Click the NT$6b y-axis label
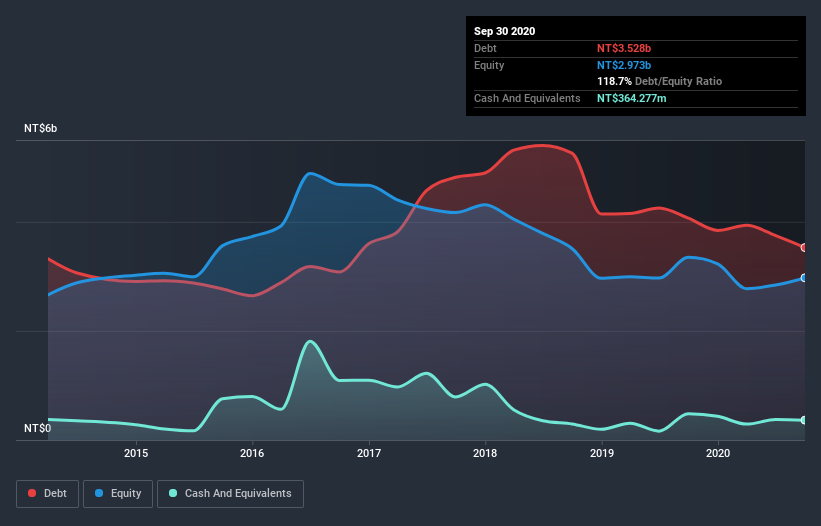Screen dimensions: 821x526 (40, 128)
